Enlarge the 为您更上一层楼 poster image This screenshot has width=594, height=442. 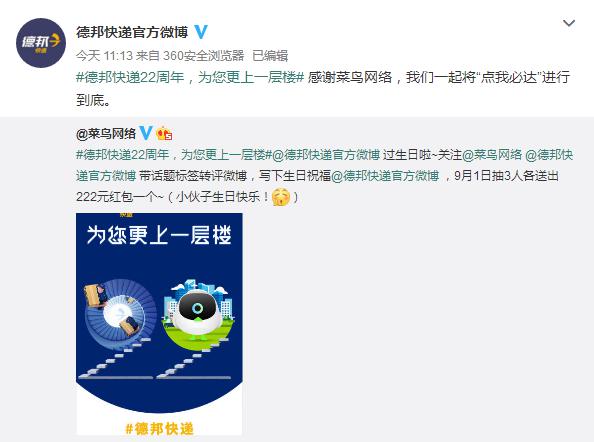point(159,324)
